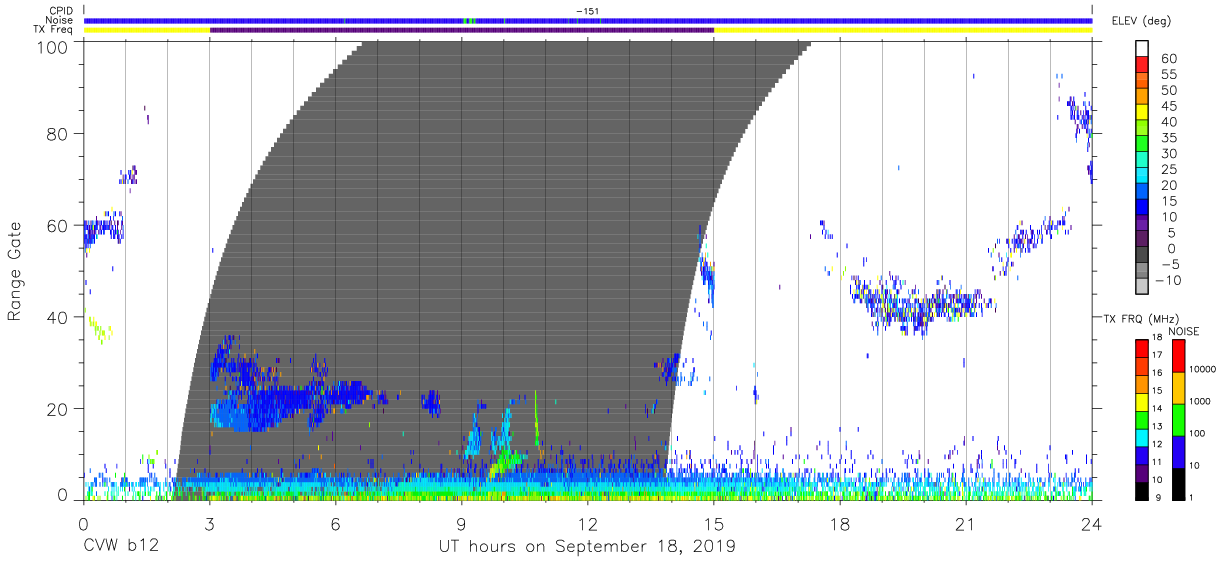Click the 'Range Gate' y-axis title

(15, 270)
